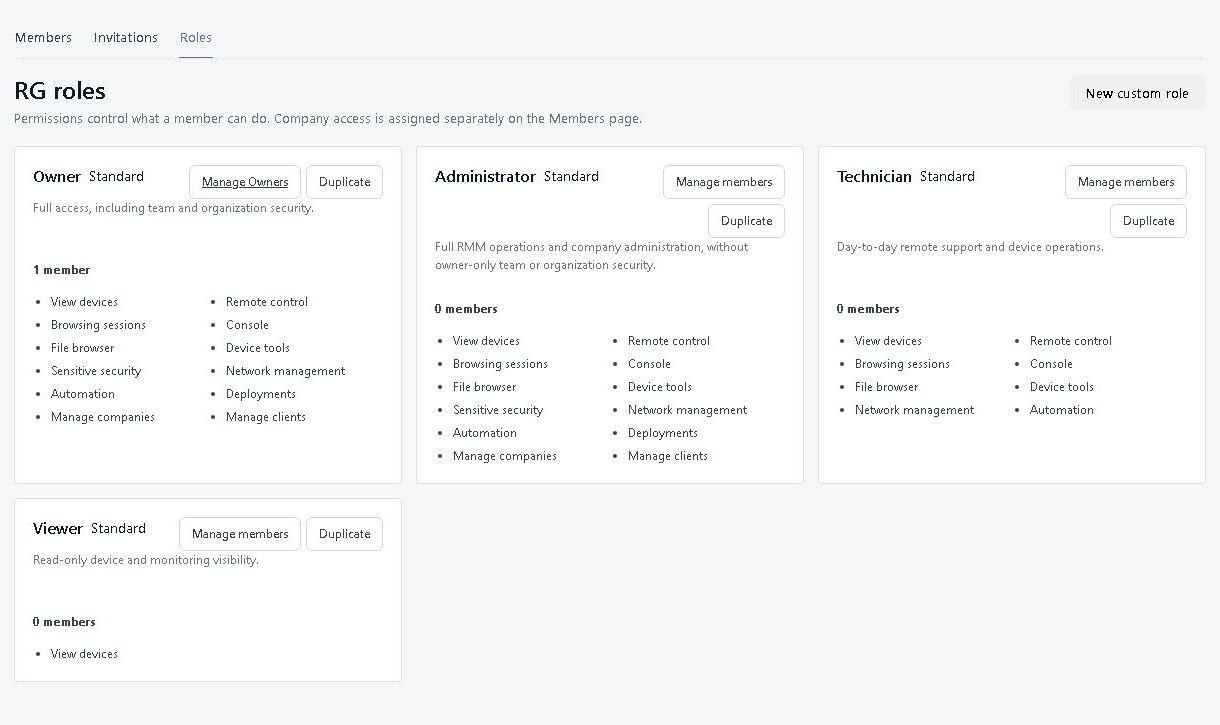Select 'Manage clients' in the Administrator card
The image size is (1220, 725).
pyautogui.click(x=668, y=456)
